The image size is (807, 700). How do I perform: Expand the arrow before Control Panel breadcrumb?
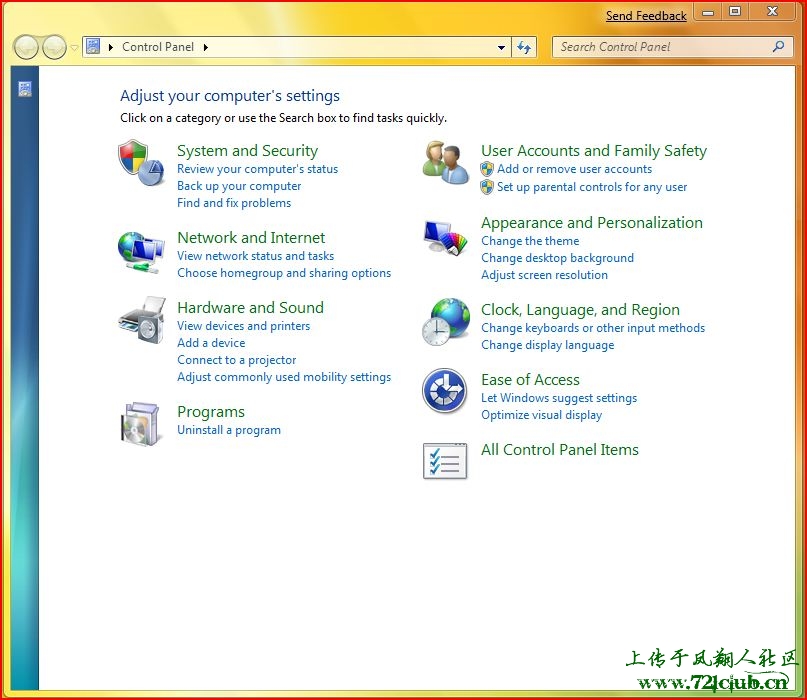tap(111, 47)
